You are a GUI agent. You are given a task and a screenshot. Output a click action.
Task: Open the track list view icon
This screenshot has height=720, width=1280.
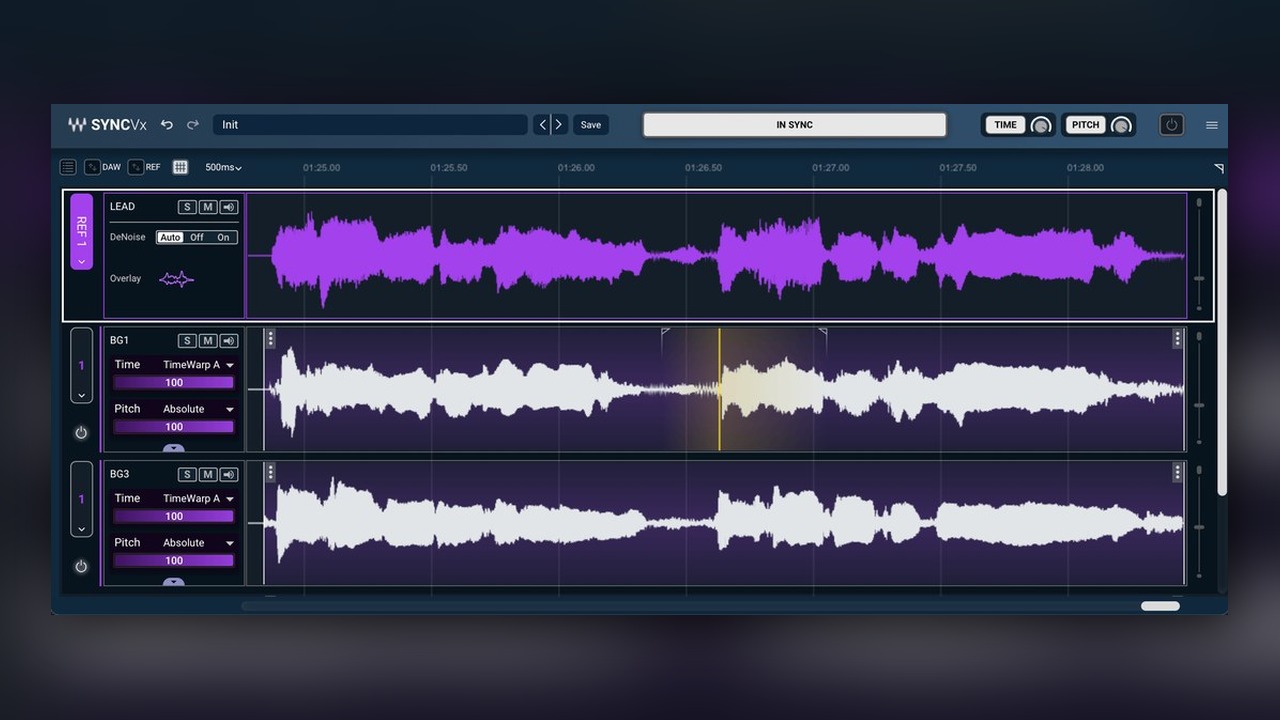click(68, 167)
